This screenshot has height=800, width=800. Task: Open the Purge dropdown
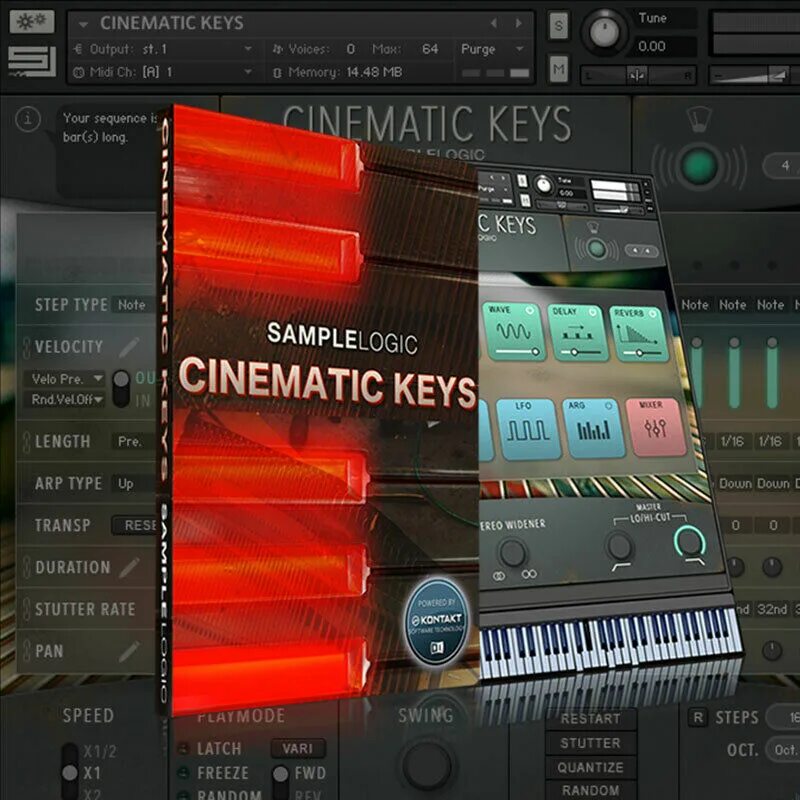(492, 49)
